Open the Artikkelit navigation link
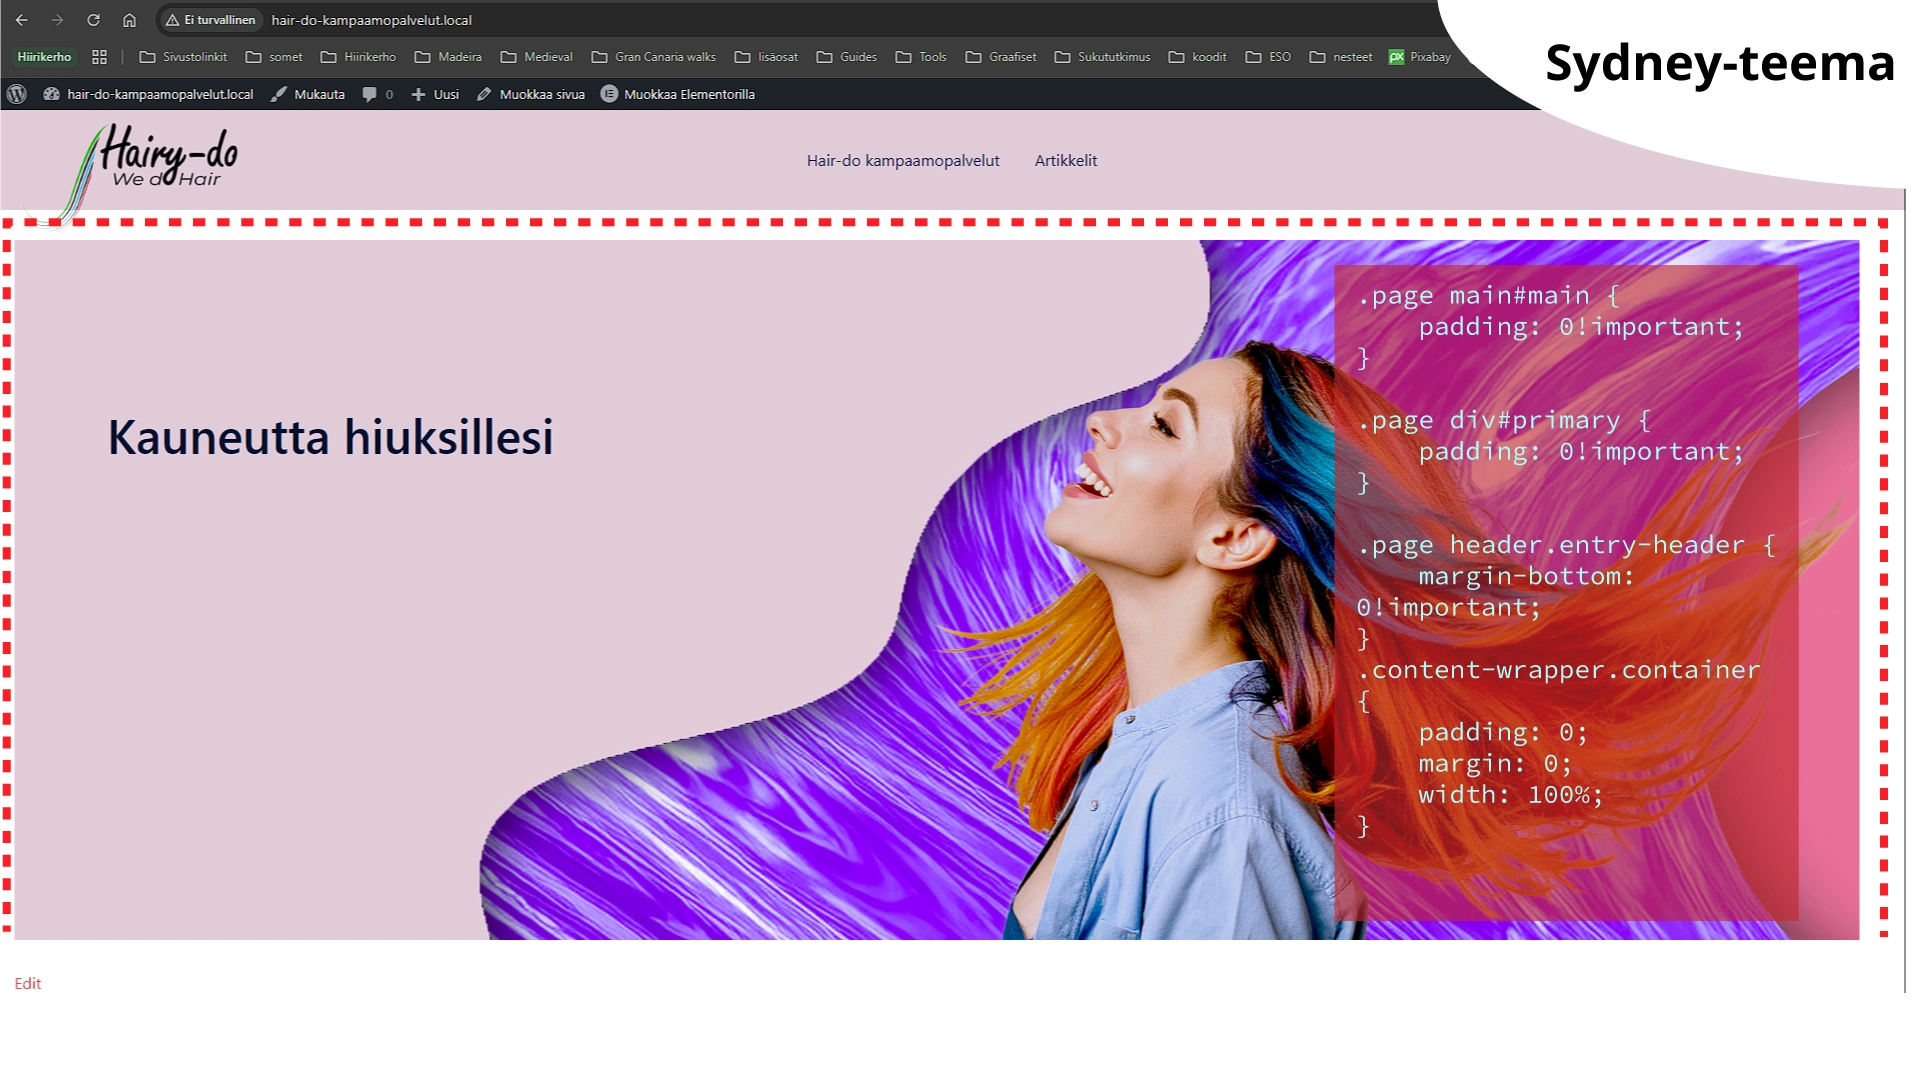 pyautogui.click(x=1065, y=160)
